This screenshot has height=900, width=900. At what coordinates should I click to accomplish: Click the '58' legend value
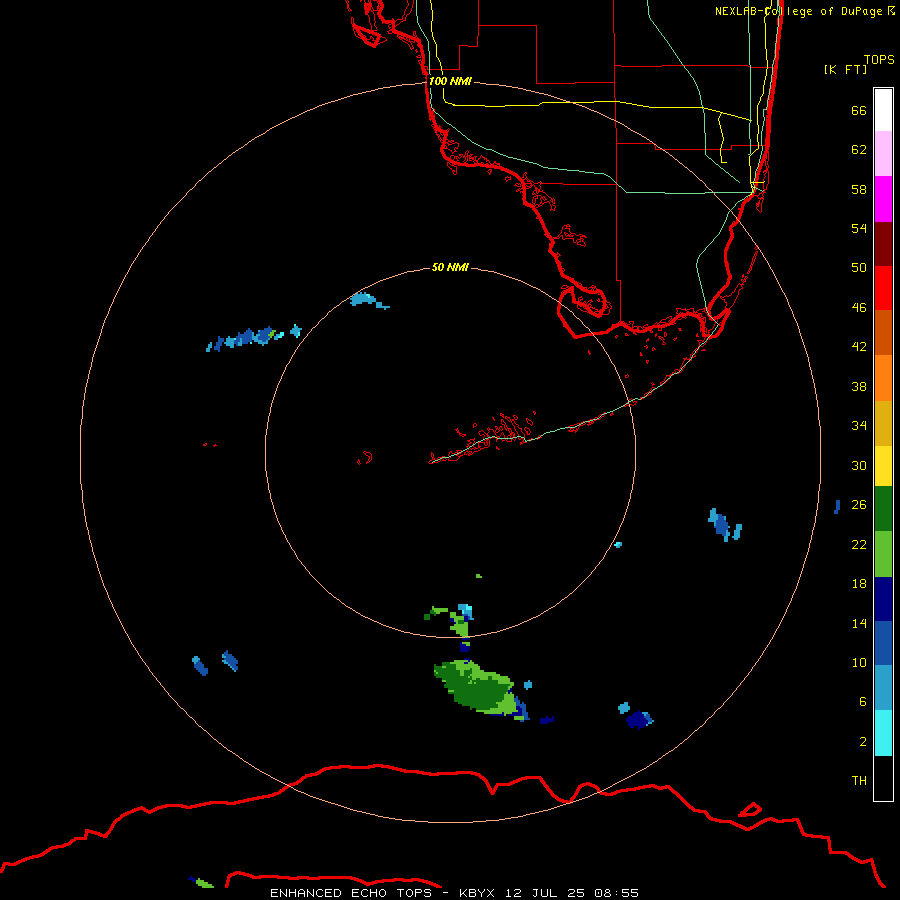pos(859,189)
